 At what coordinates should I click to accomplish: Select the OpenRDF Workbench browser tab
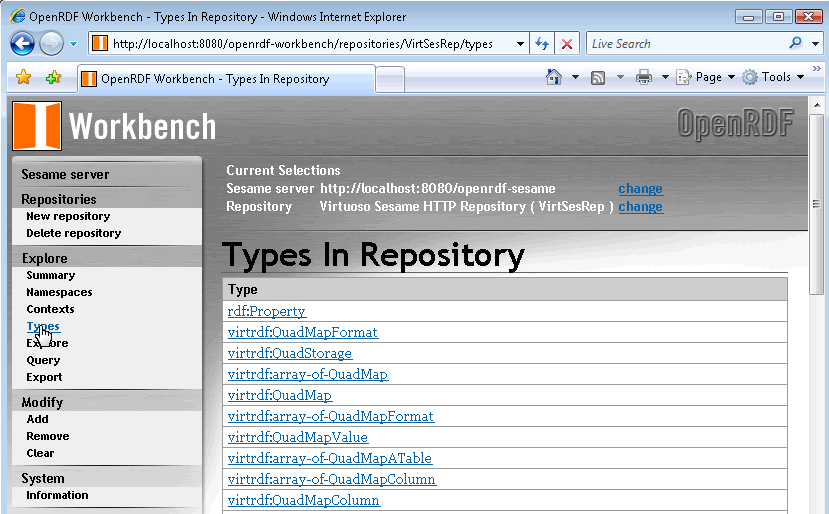tap(225, 79)
